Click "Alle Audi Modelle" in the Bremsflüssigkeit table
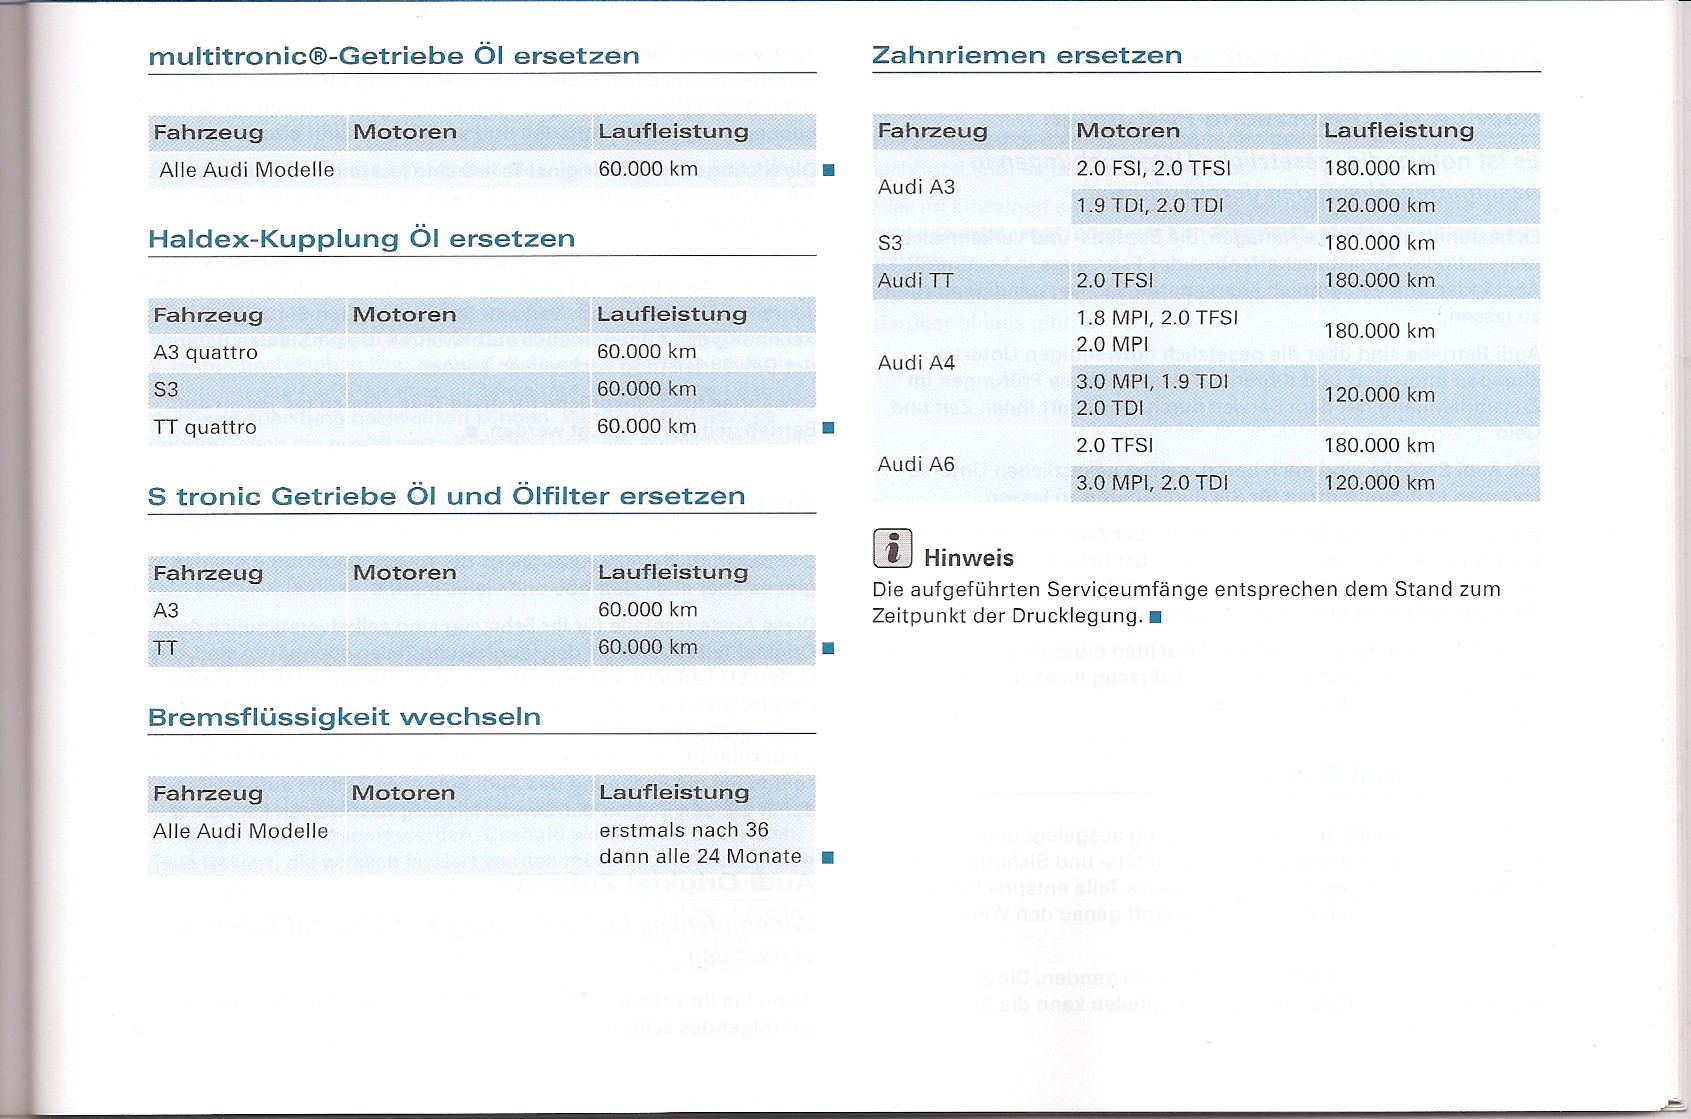 pyautogui.click(x=241, y=831)
